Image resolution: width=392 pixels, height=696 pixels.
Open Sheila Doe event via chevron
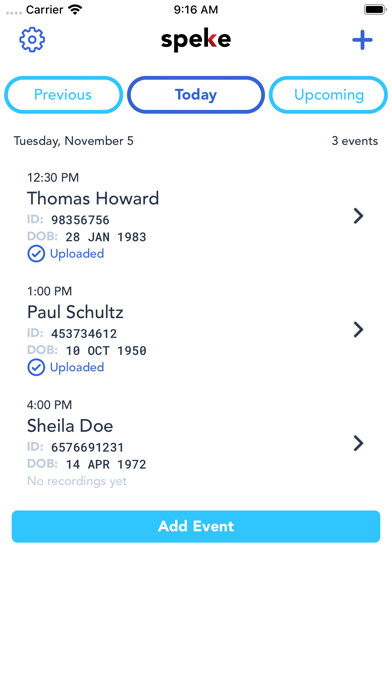point(358,443)
